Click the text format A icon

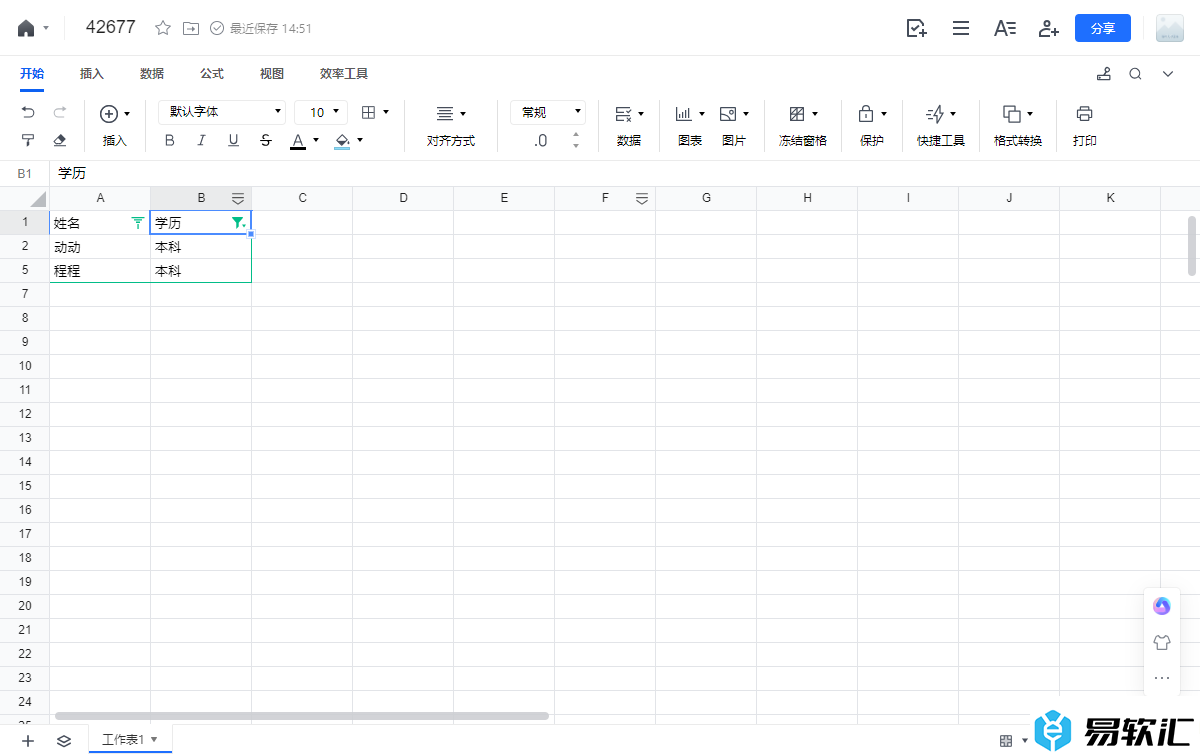[1005, 28]
